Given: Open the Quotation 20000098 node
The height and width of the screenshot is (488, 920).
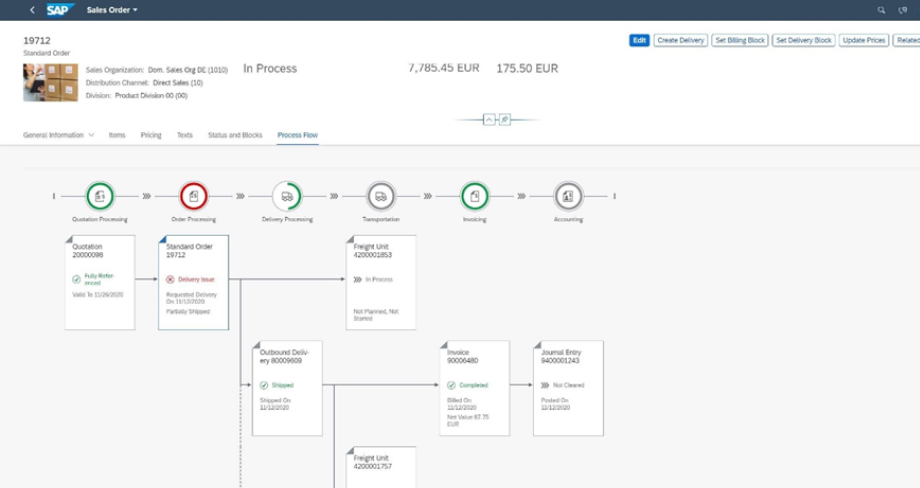Looking at the screenshot, I should coord(100,282).
